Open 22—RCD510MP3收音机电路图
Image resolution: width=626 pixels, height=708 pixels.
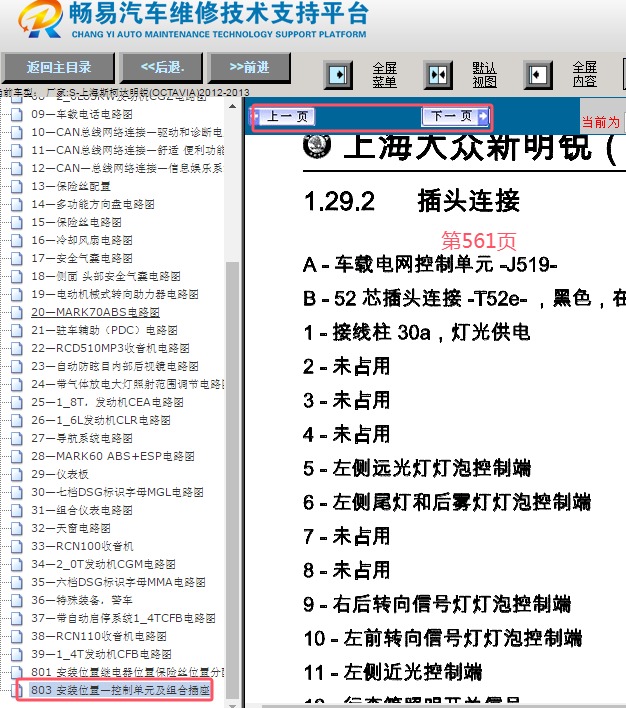(x=110, y=348)
